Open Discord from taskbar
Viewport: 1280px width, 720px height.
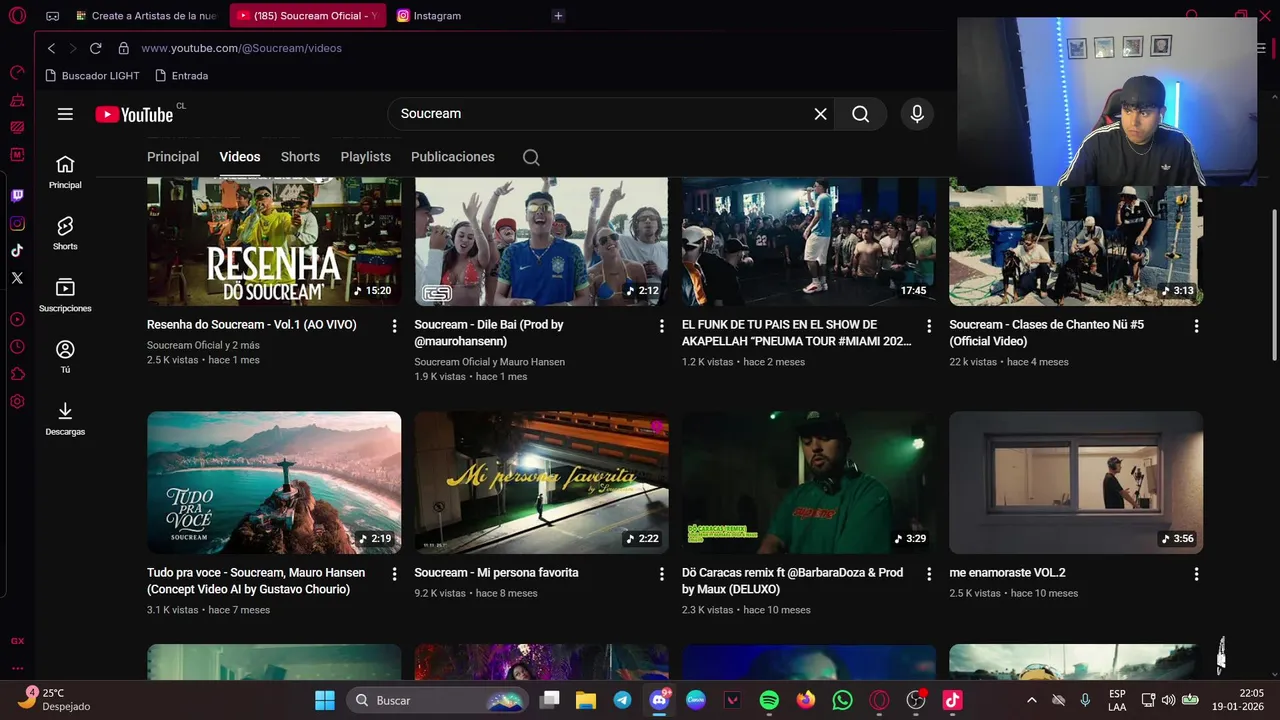tap(659, 700)
